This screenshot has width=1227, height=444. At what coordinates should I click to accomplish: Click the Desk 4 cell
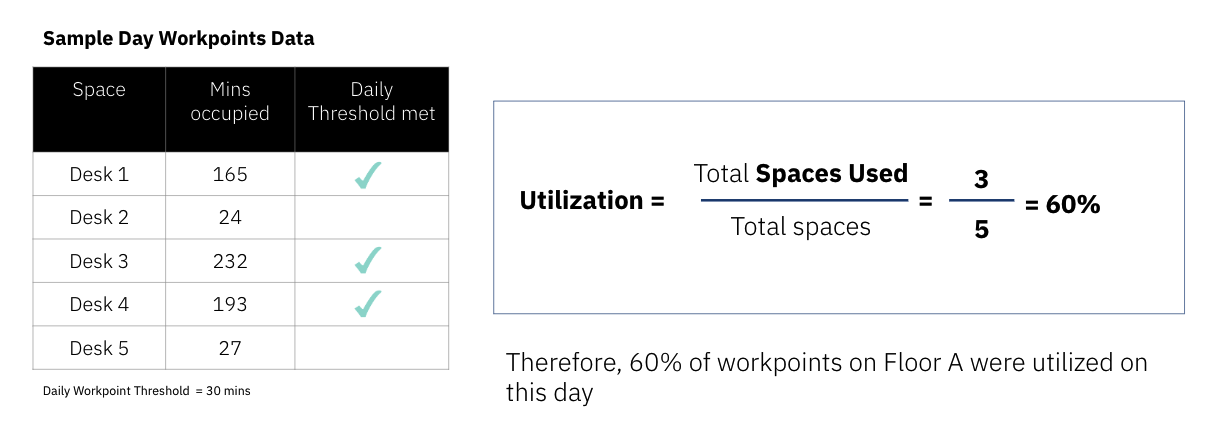click(x=99, y=304)
